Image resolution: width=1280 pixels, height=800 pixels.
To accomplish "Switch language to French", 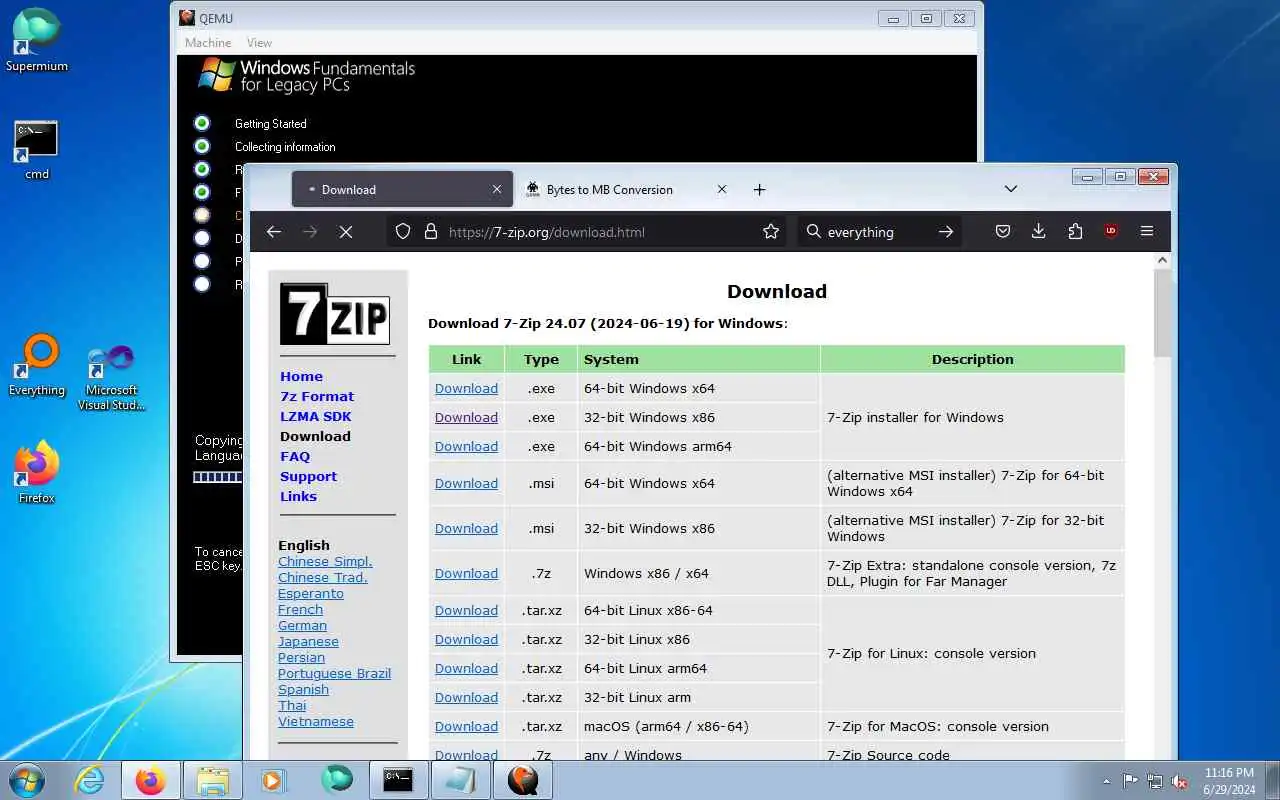I will click(300, 609).
